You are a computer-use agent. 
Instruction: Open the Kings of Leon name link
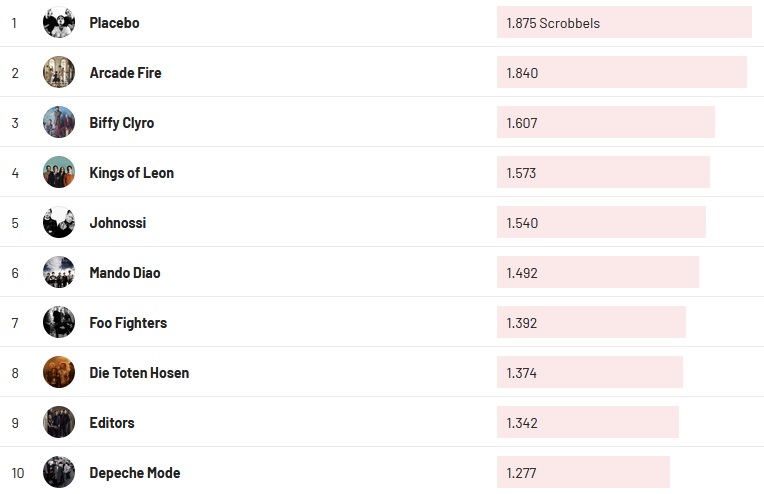(131, 173)
